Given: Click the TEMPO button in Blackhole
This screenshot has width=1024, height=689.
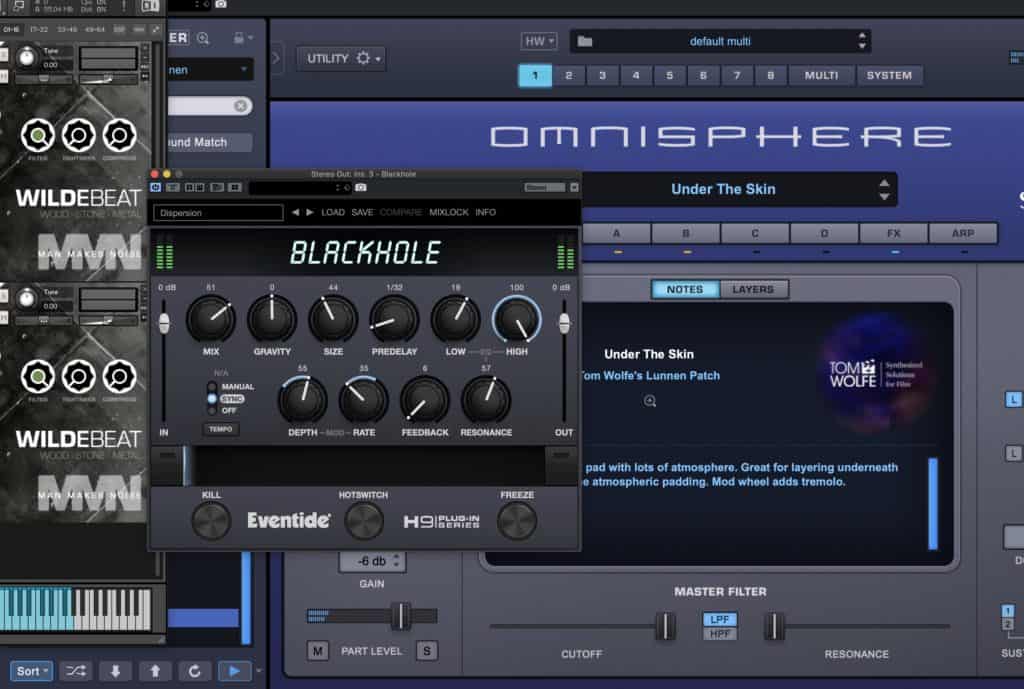Looking at the screenshot, I should coord(221,429).
